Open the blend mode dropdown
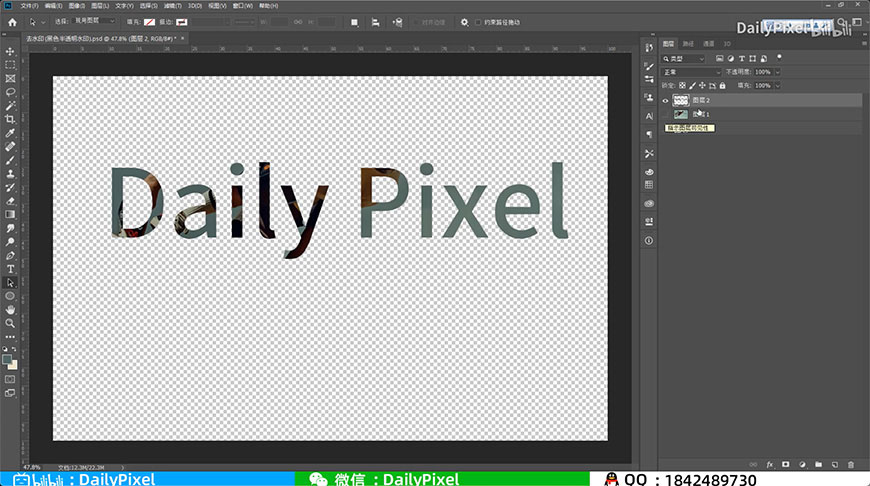This screenshot has width=870, height=486. 691,72
